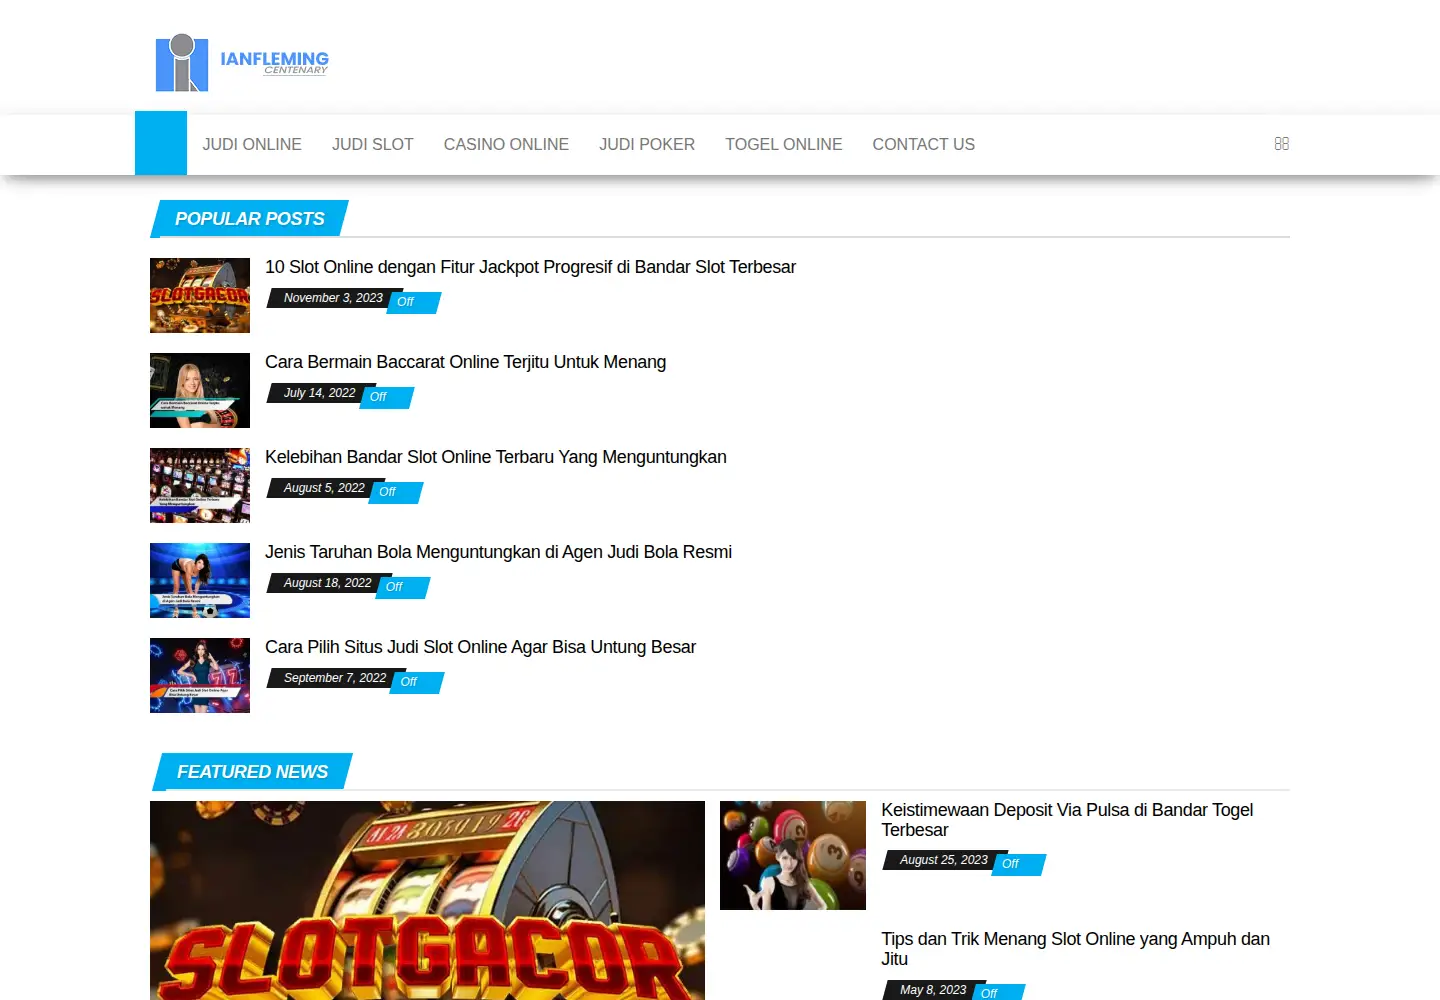This screenshot has height=1000, width=1440.
Task: Click the November 3, 2023 date tag
Action: [x=333, y=298]
